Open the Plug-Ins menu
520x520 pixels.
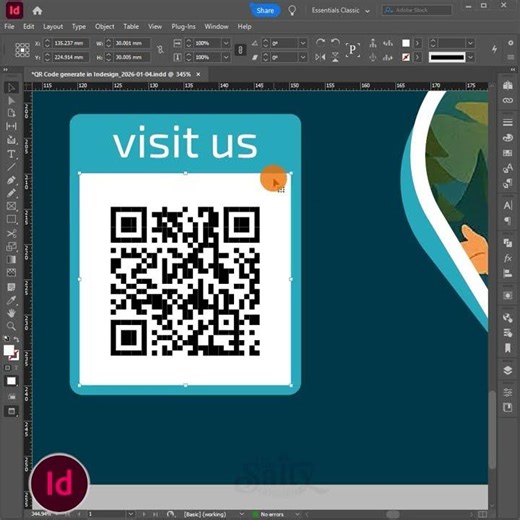click(183, 27)
